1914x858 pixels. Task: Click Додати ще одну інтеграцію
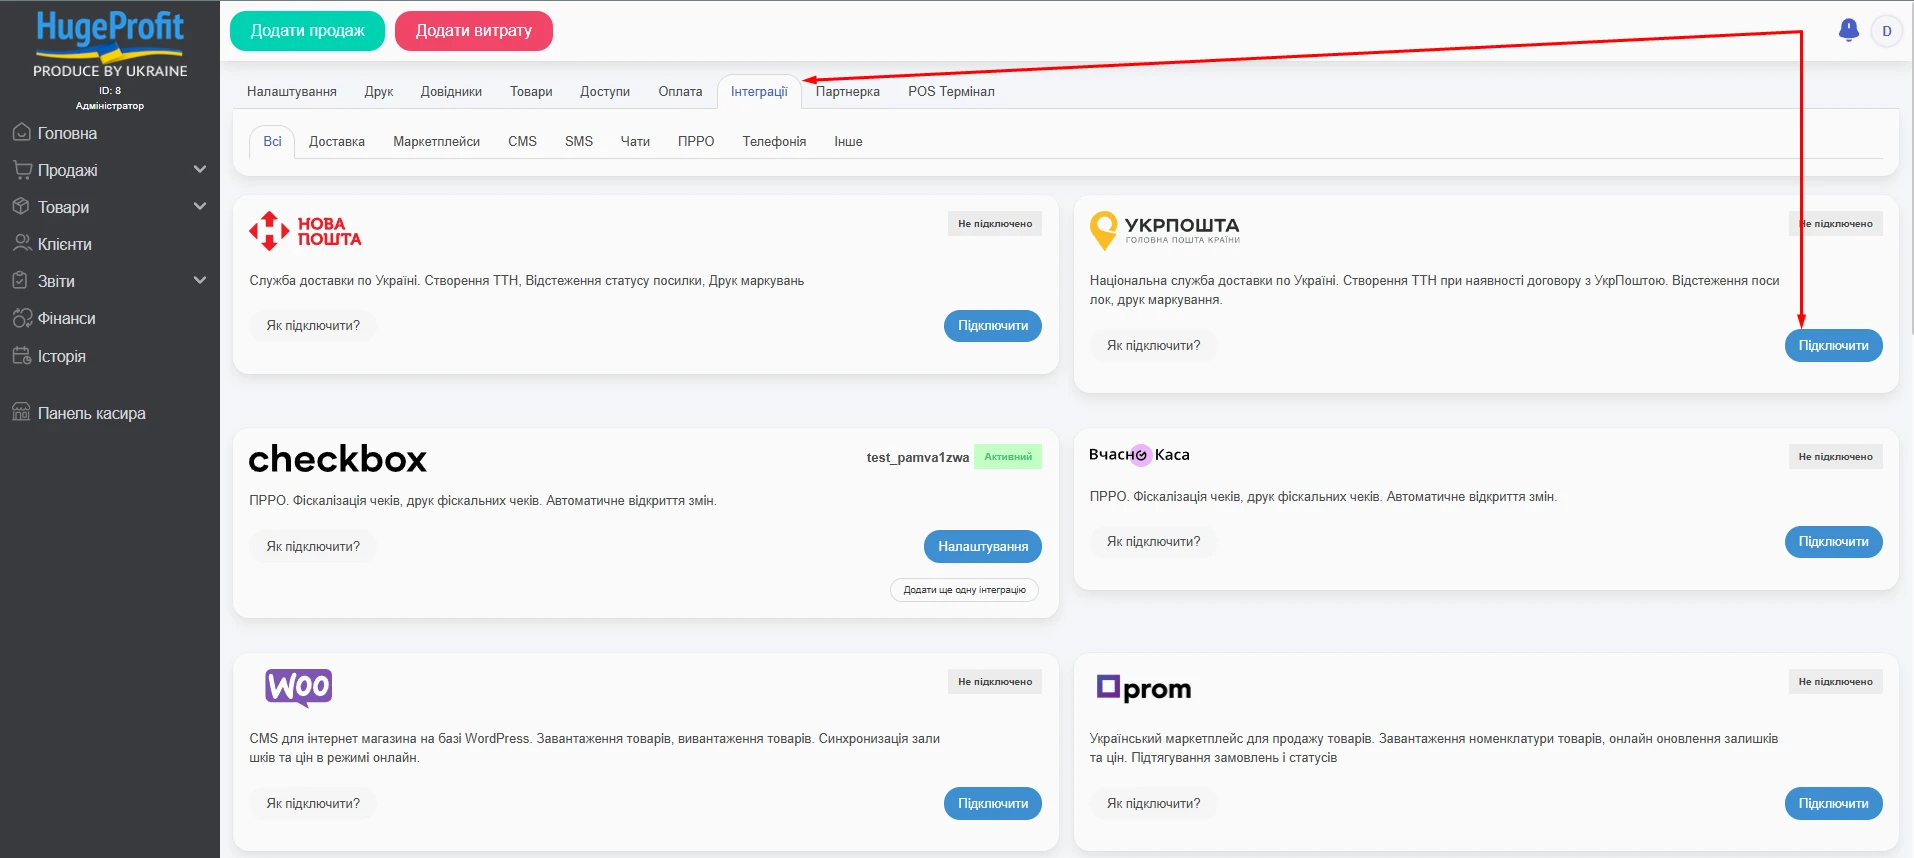point(964,590)
